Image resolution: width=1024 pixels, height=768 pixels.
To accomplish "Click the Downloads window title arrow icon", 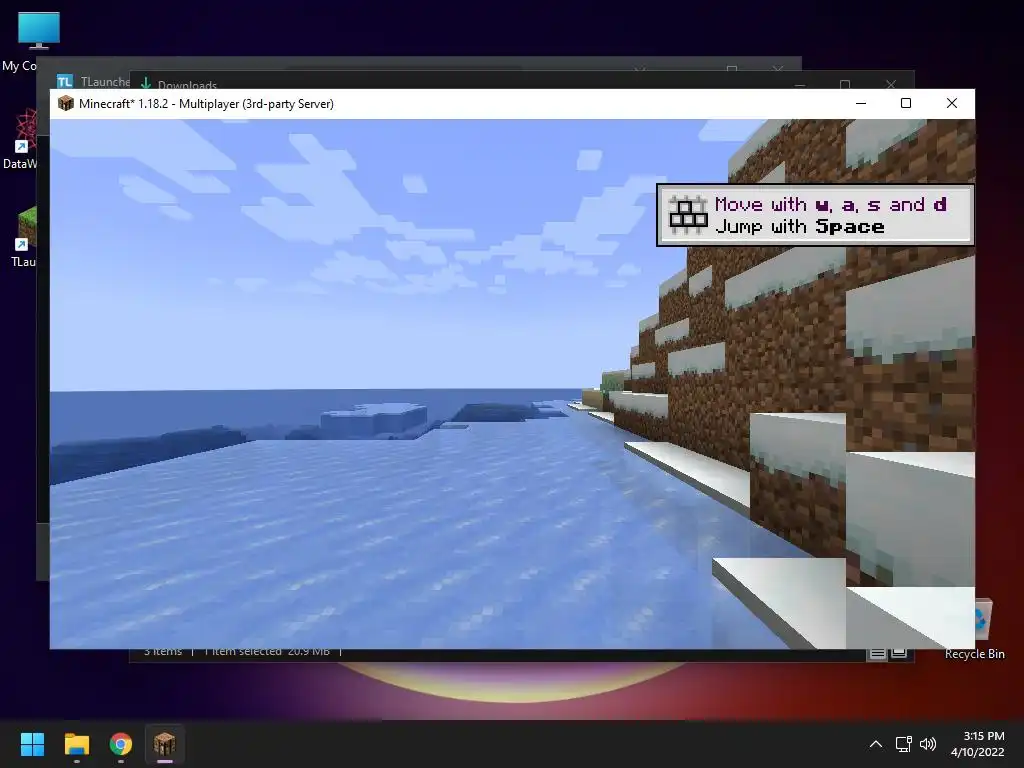I will [146, 84].
